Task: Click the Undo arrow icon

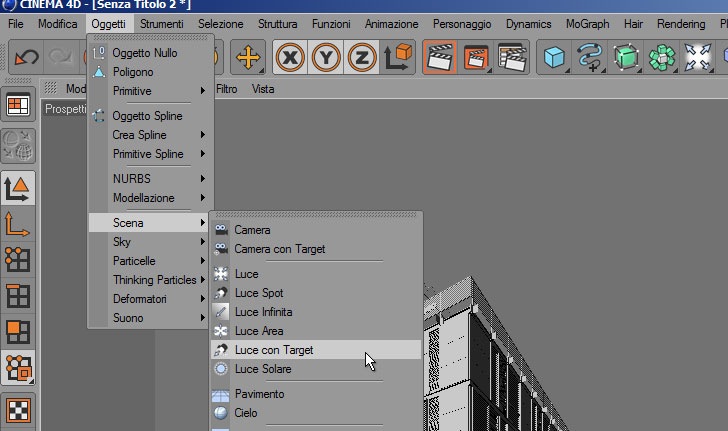Action: tap(26, 58)
